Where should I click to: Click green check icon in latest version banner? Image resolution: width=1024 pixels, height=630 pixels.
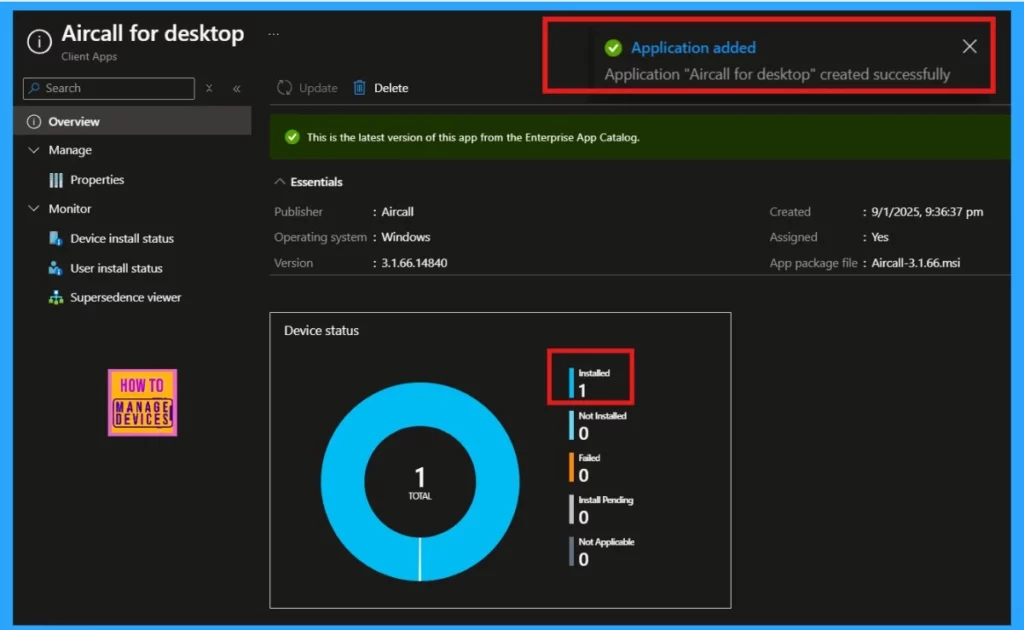pyautogui.click(x=292, y=137)
